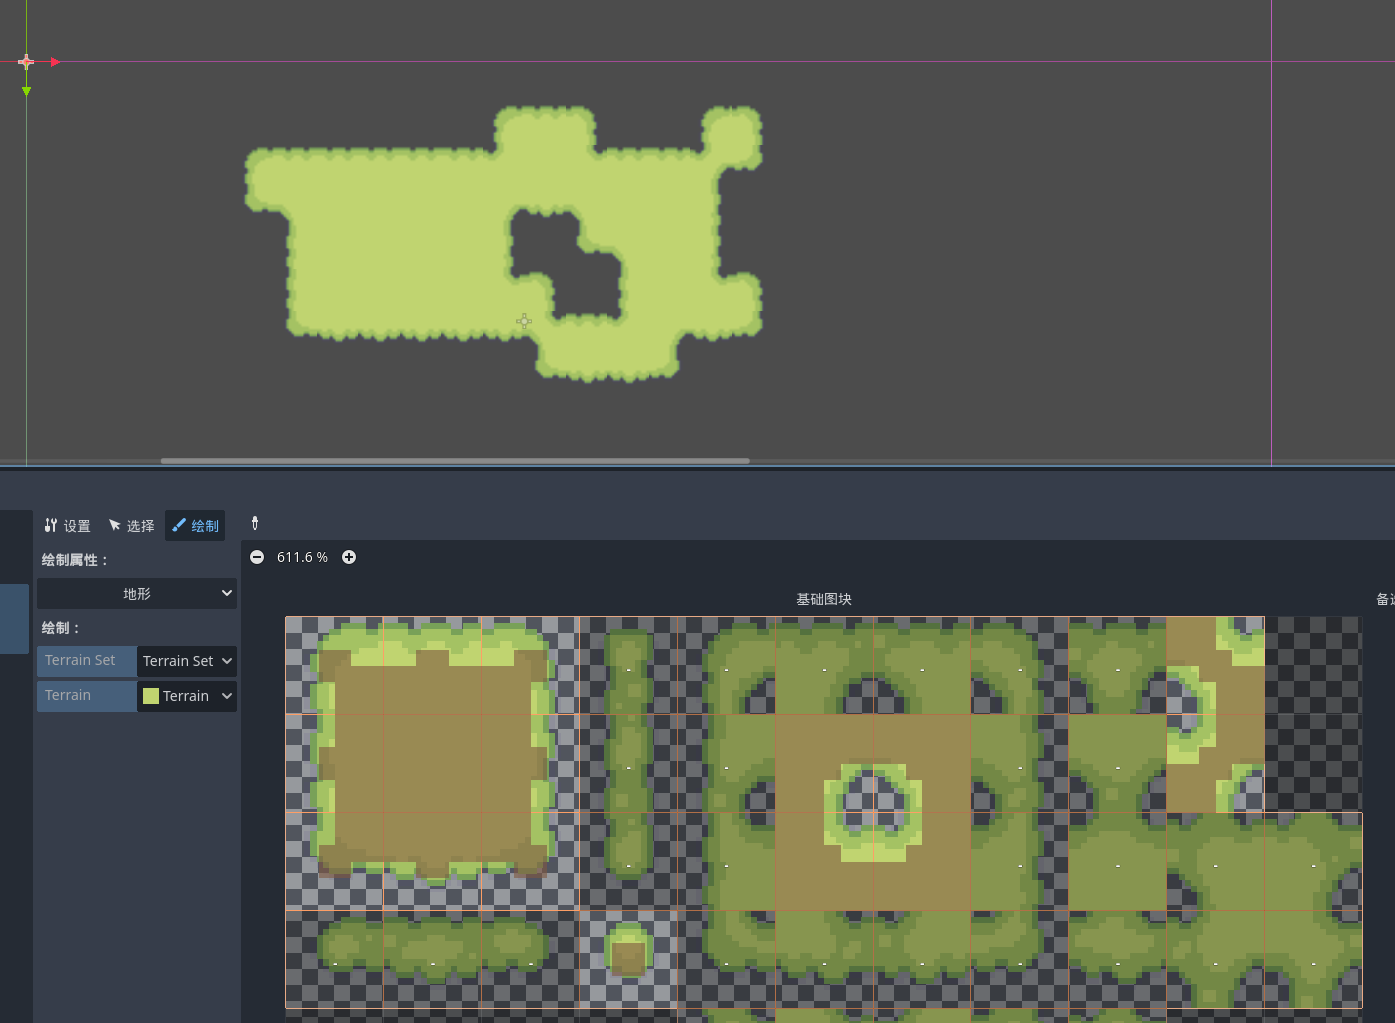Select the top tile of narrow vertical strip
This screenshot has height=1023, width=1395.
point(628,665)
